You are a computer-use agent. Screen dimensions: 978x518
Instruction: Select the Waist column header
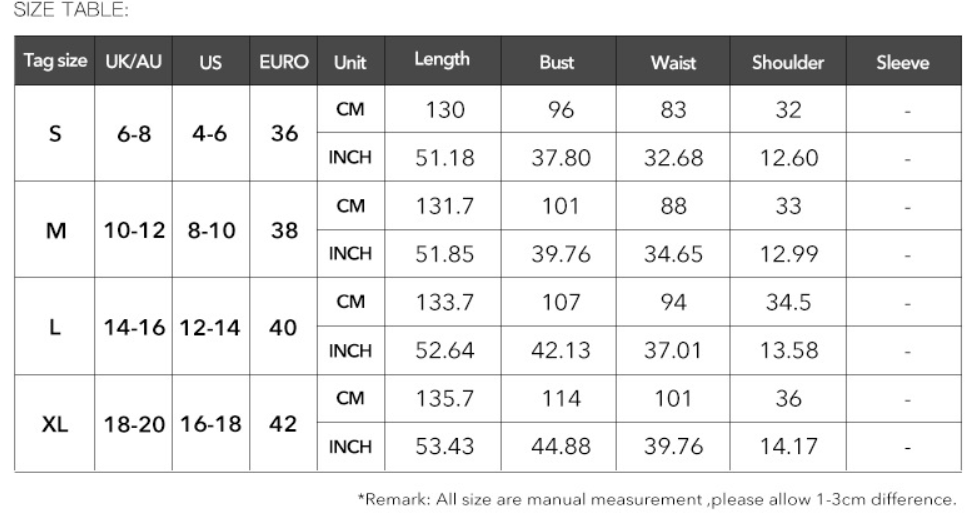tap(673, 62)
